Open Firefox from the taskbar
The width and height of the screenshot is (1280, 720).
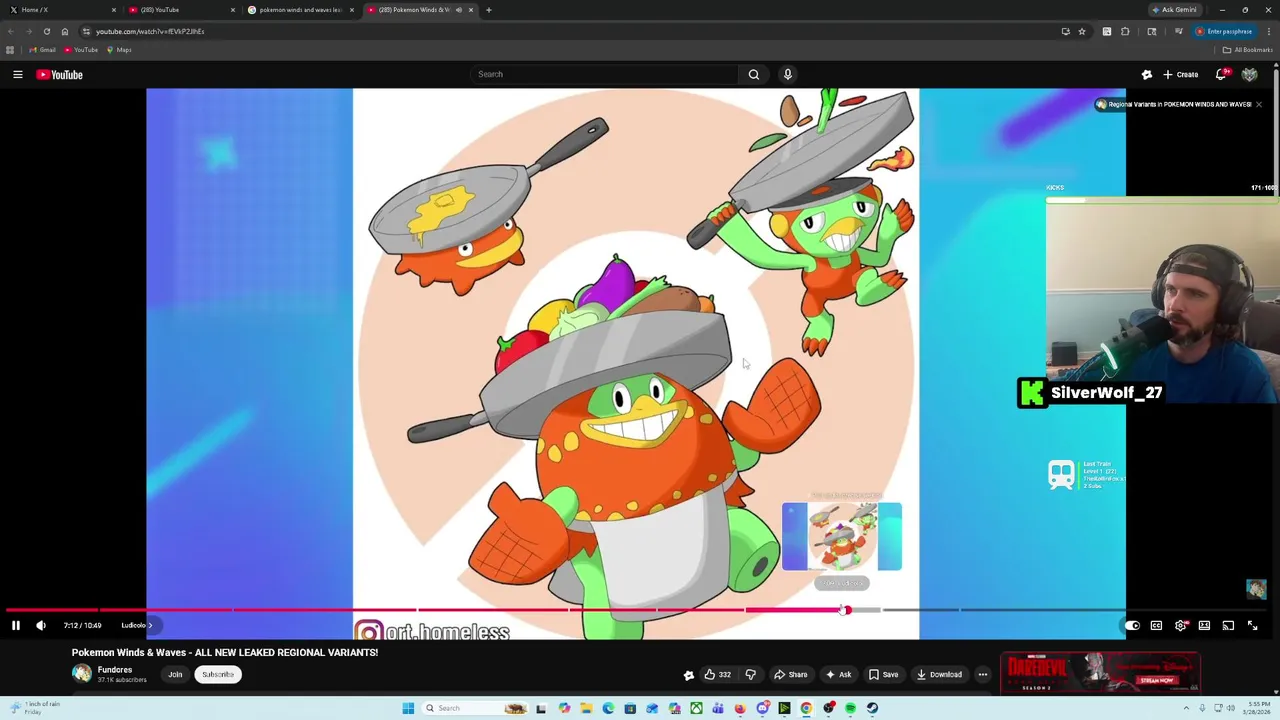pyautogui.click(x=740, y=708)
